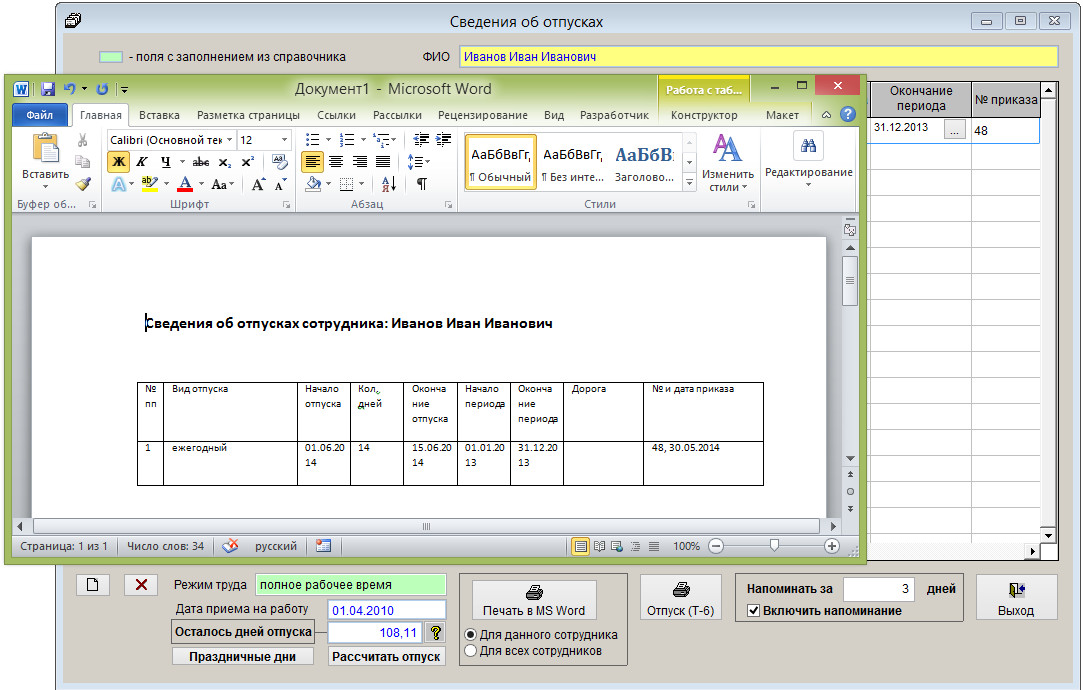Select 'Для всех сотрудников' radio option

(470, 651)
